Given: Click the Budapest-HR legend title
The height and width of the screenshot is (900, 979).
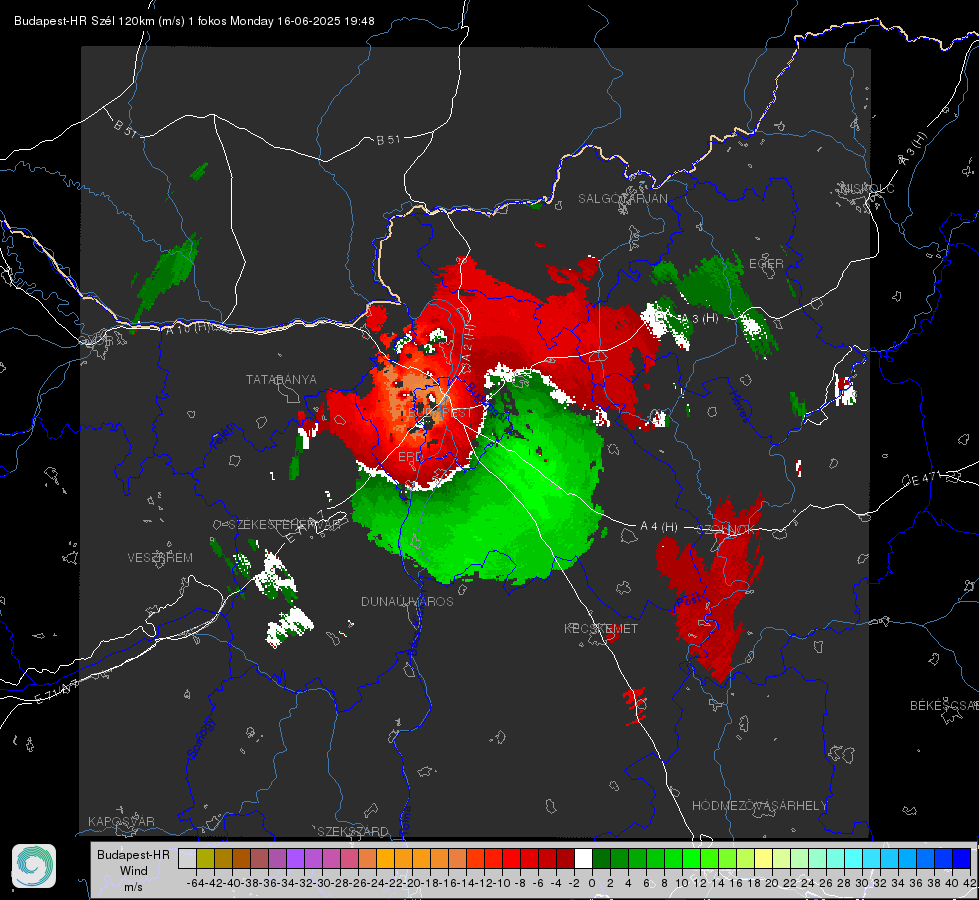Looking at the screenshot, I should (133, 854).
